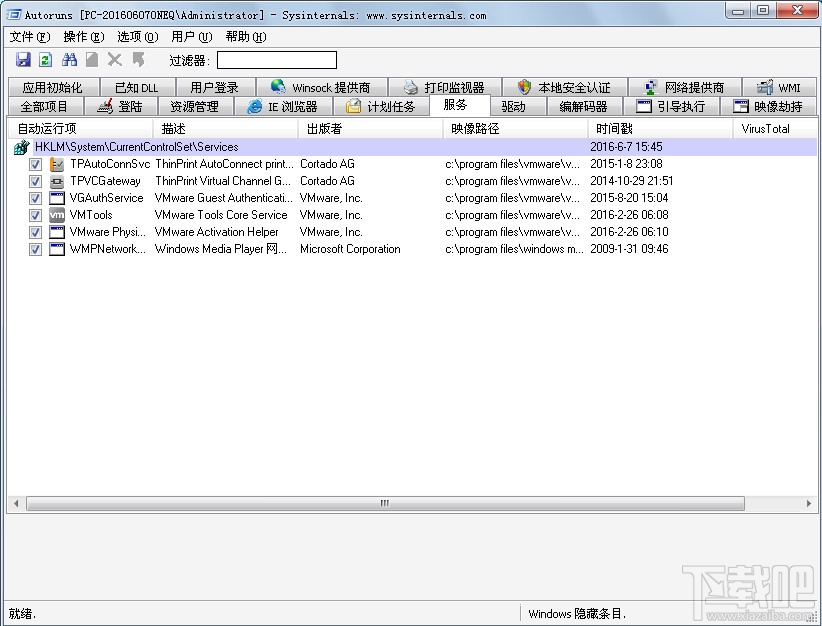Open the 打印监视器 tab
822x626 pixels.
pos(445,87)
